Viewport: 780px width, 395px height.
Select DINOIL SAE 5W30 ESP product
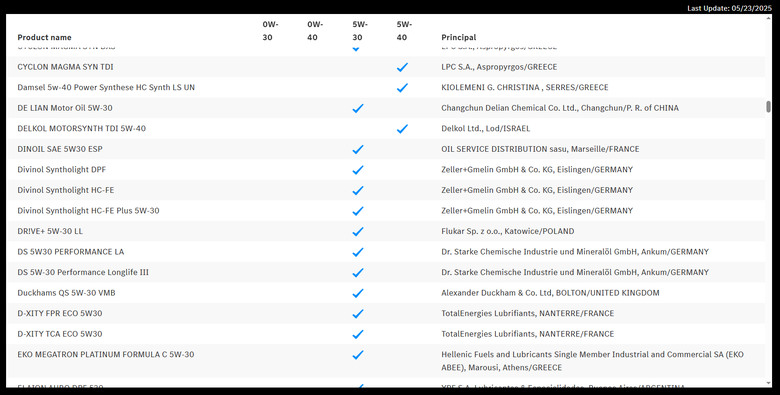coord(60,149)
